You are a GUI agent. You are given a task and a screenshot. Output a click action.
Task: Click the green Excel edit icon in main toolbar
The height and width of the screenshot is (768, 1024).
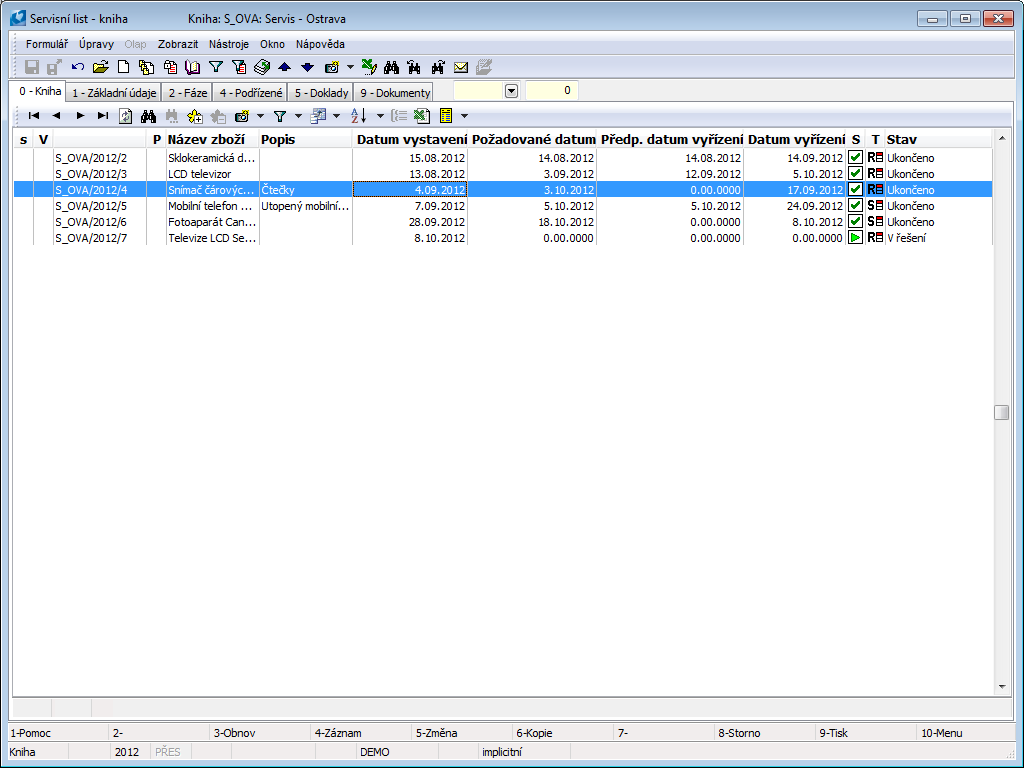coord(369,67)
